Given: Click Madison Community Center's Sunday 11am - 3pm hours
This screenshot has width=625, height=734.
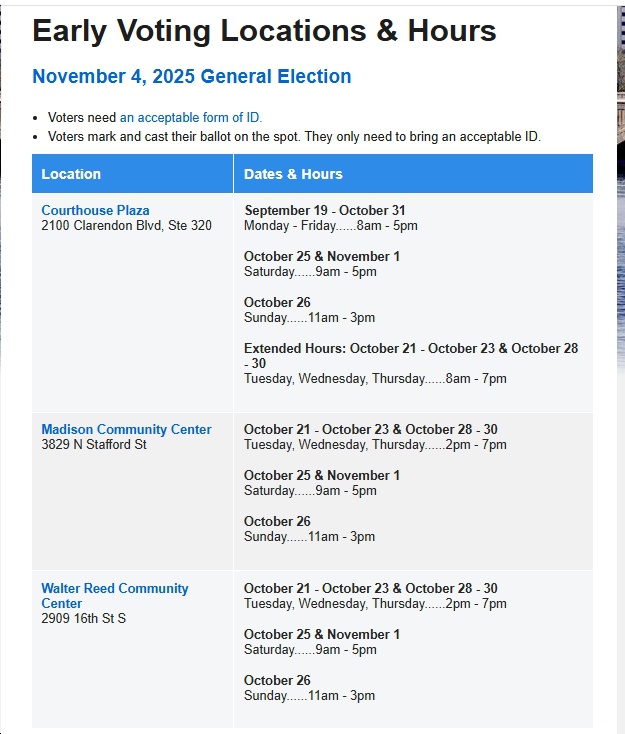Looking at the screenshot, I should click(x=309, y=537).
